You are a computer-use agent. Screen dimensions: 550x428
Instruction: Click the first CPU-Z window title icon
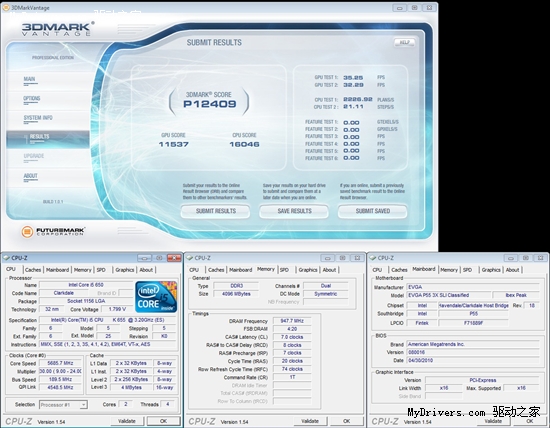tap(6, 258)
